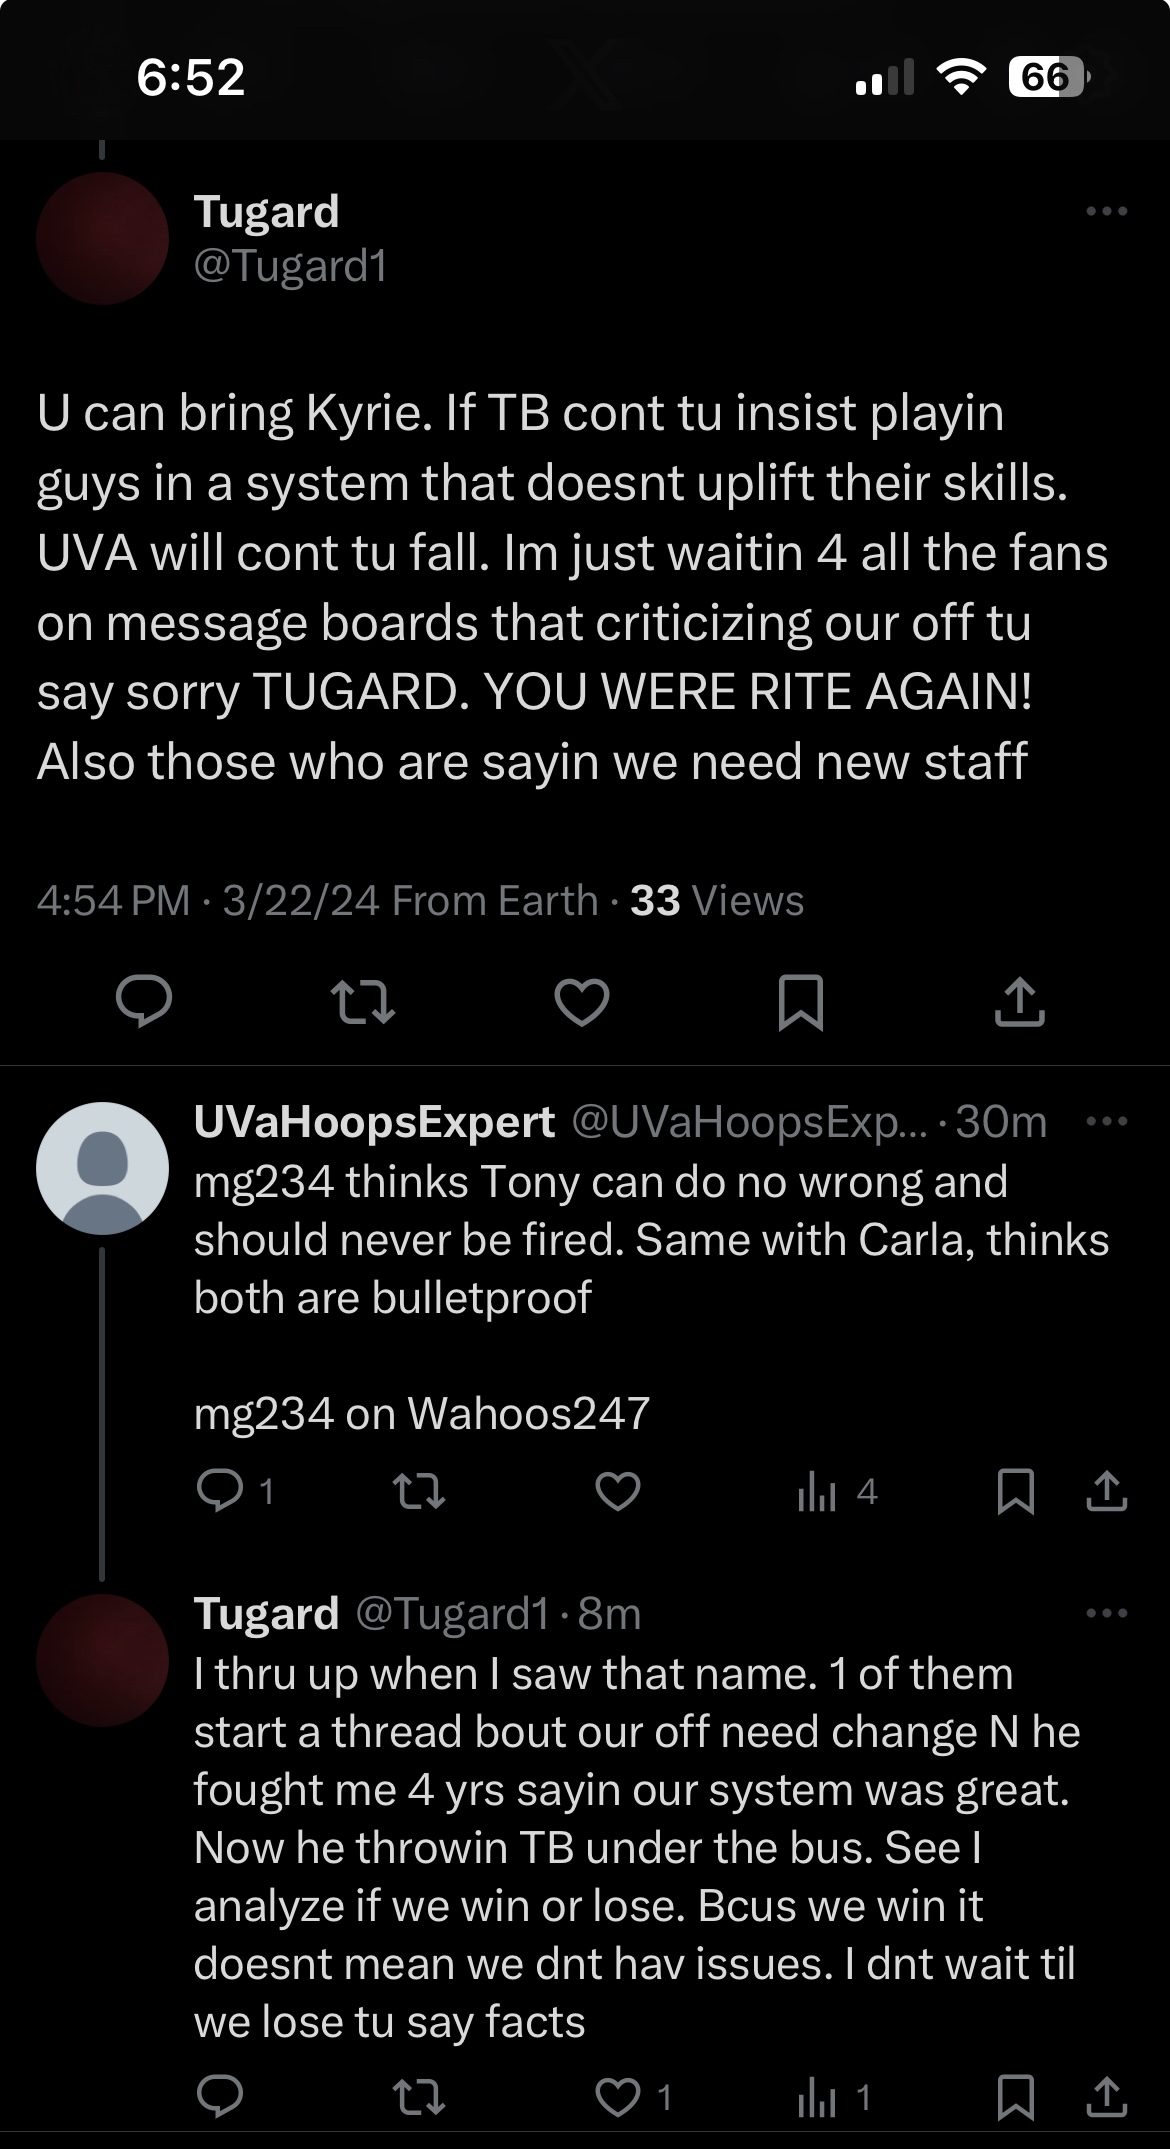
Task: Open Tugard's avatar on main tweet
Action: click(x=102, y=238)
